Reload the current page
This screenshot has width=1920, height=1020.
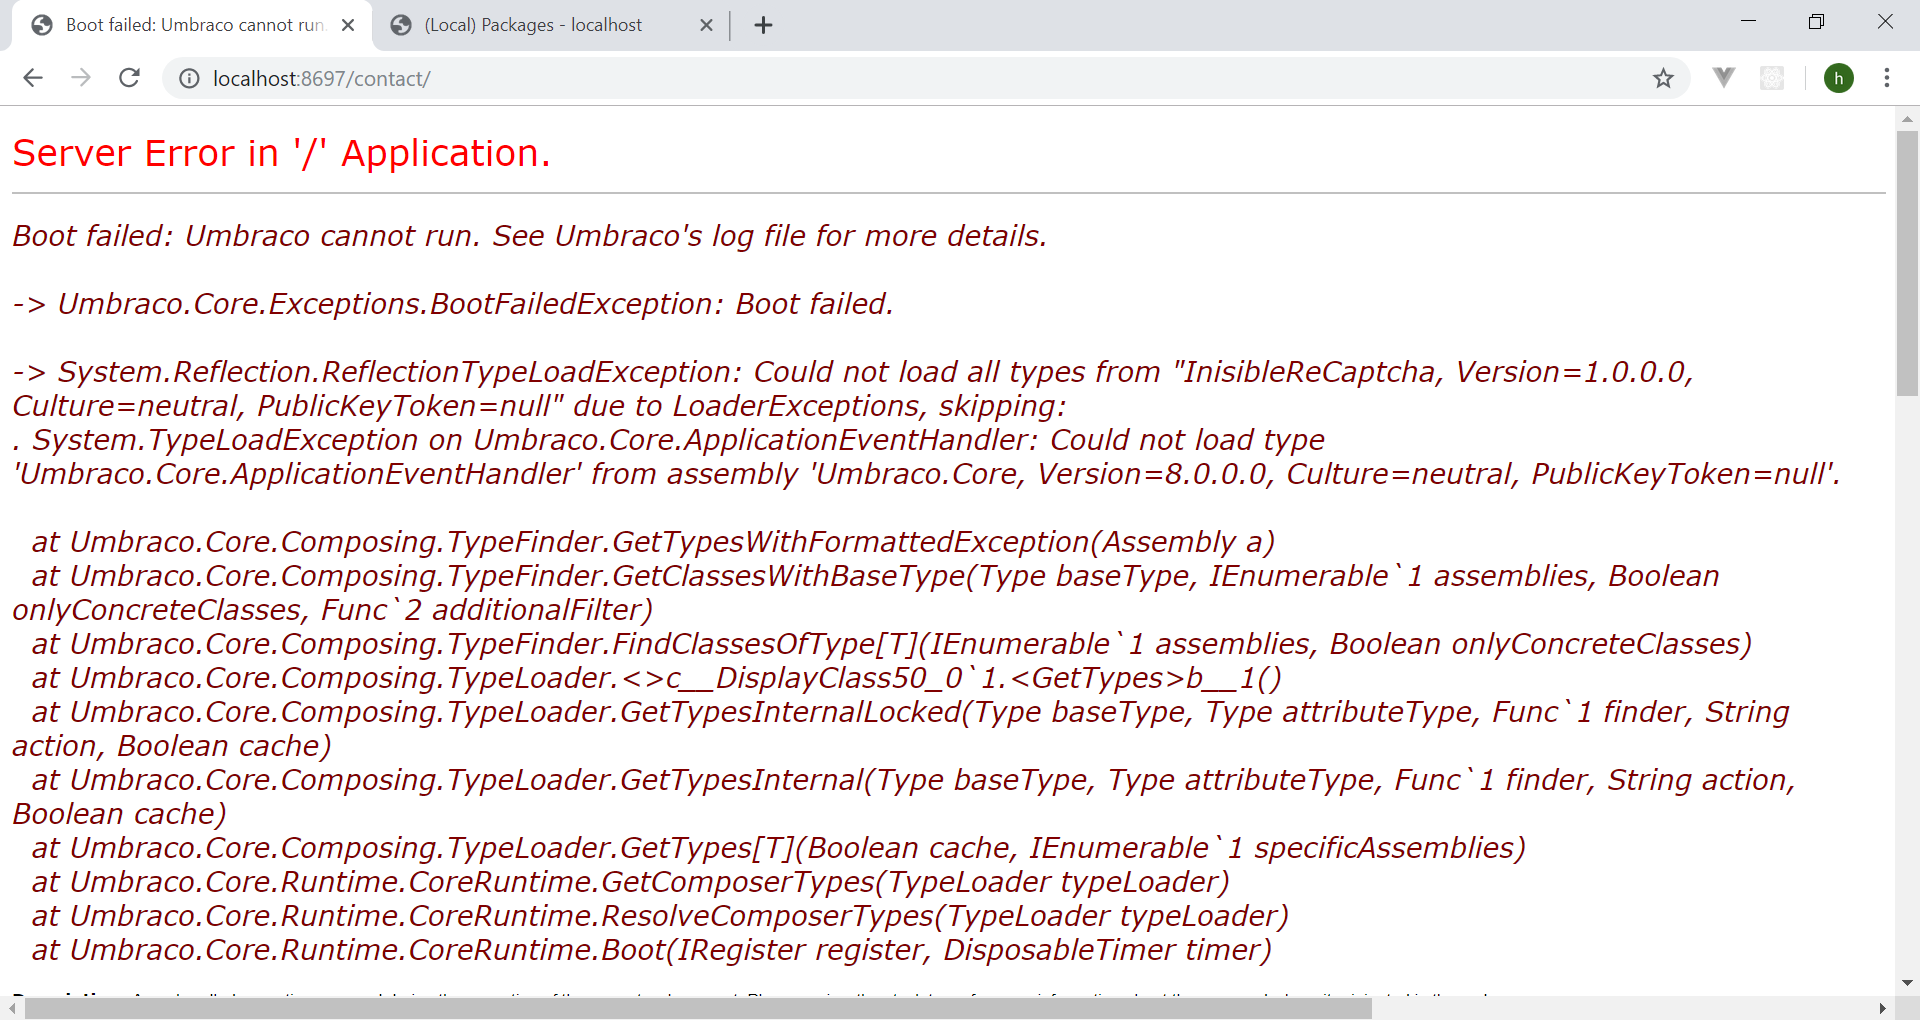(129, 78)
